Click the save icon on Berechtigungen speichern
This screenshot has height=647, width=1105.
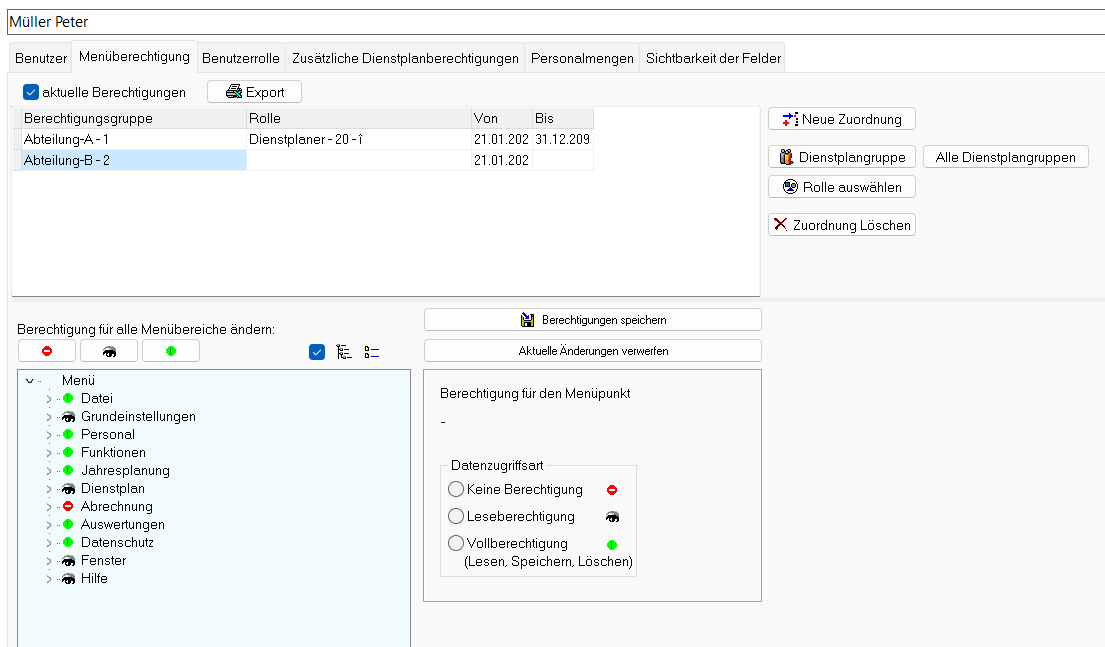click(x=529, y=319)
